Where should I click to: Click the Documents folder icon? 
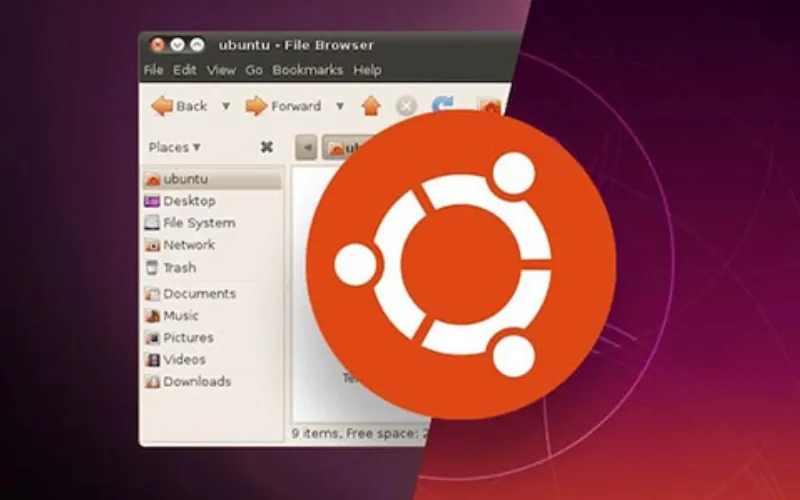[x=152, y=294]
